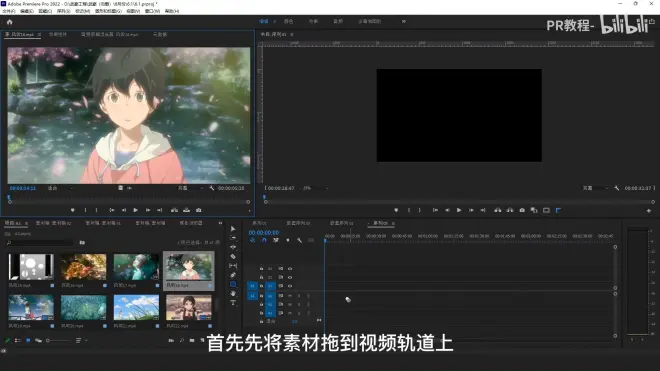Toggle V1 track output eye
Screen dimensions: 660x371
click(290, 286)
